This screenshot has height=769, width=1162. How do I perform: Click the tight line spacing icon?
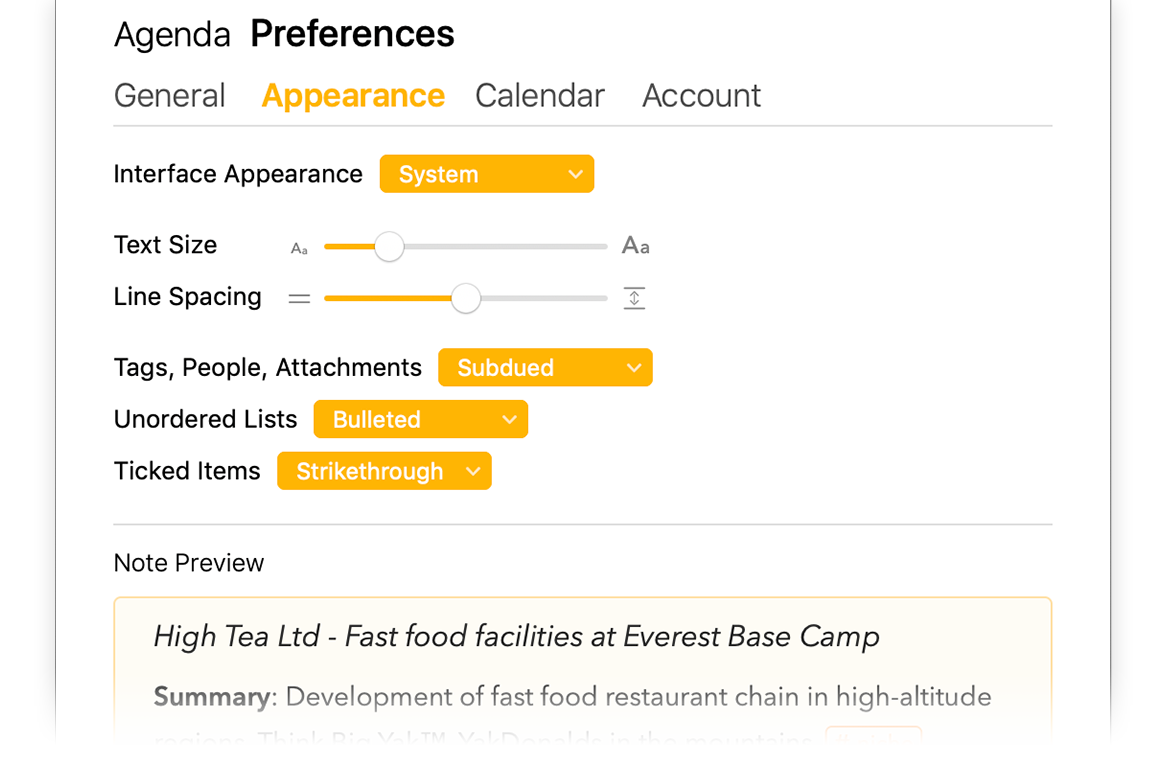(x=299, y=299)
